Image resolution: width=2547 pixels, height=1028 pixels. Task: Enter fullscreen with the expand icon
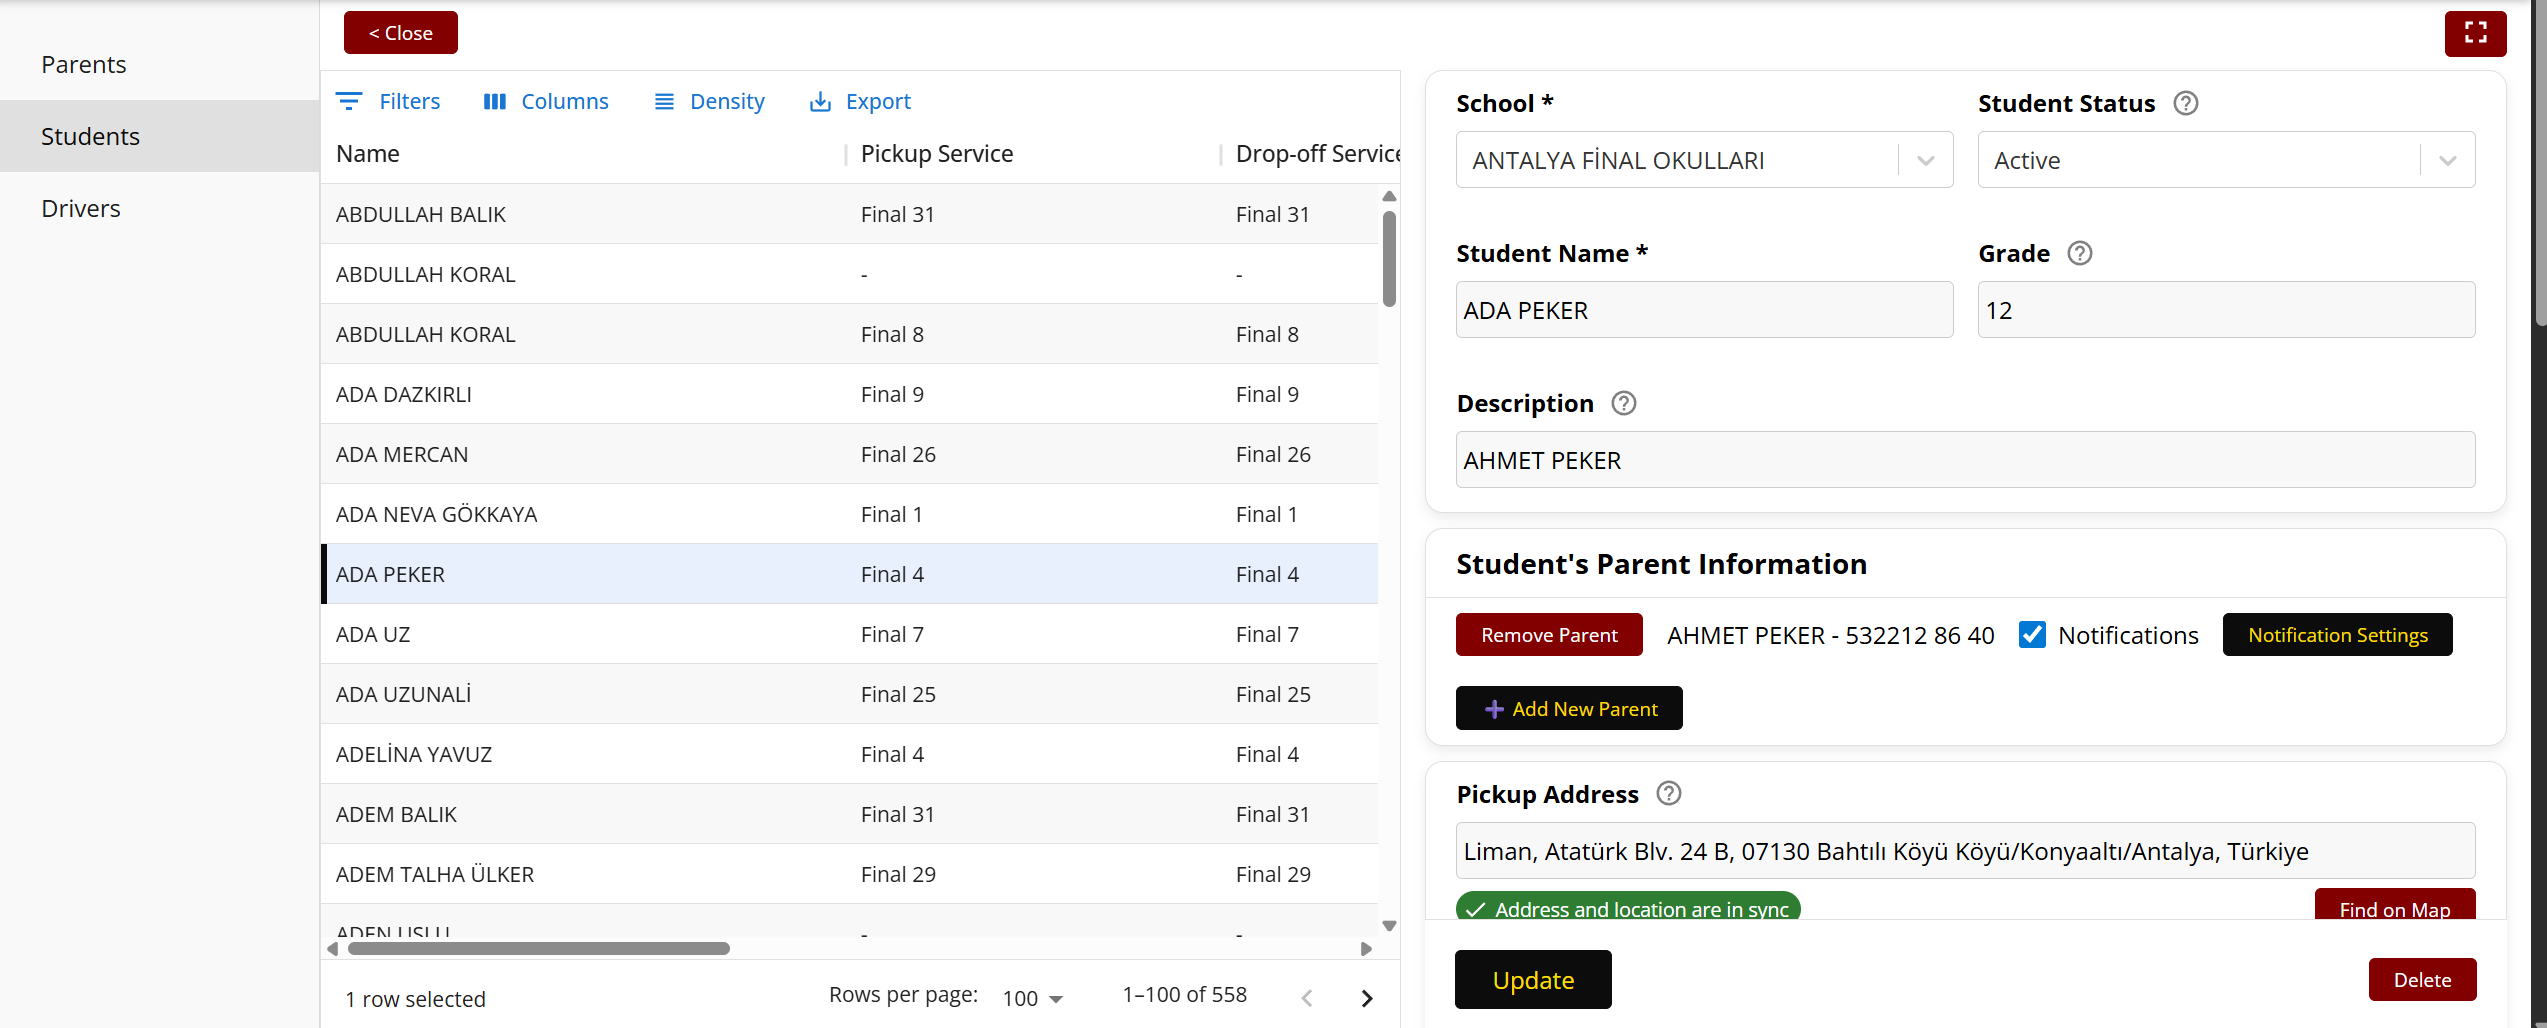(x=2476, y=32)
